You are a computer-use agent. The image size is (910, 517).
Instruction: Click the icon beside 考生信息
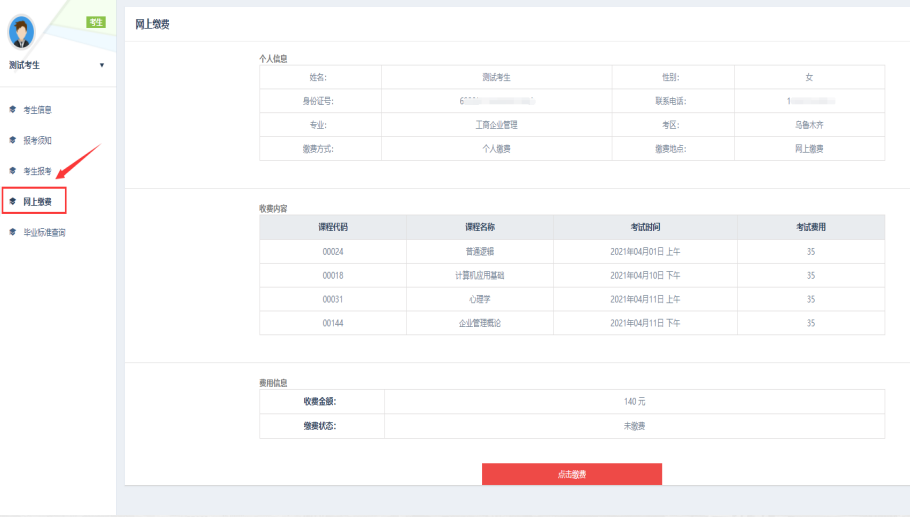(12, 109)
